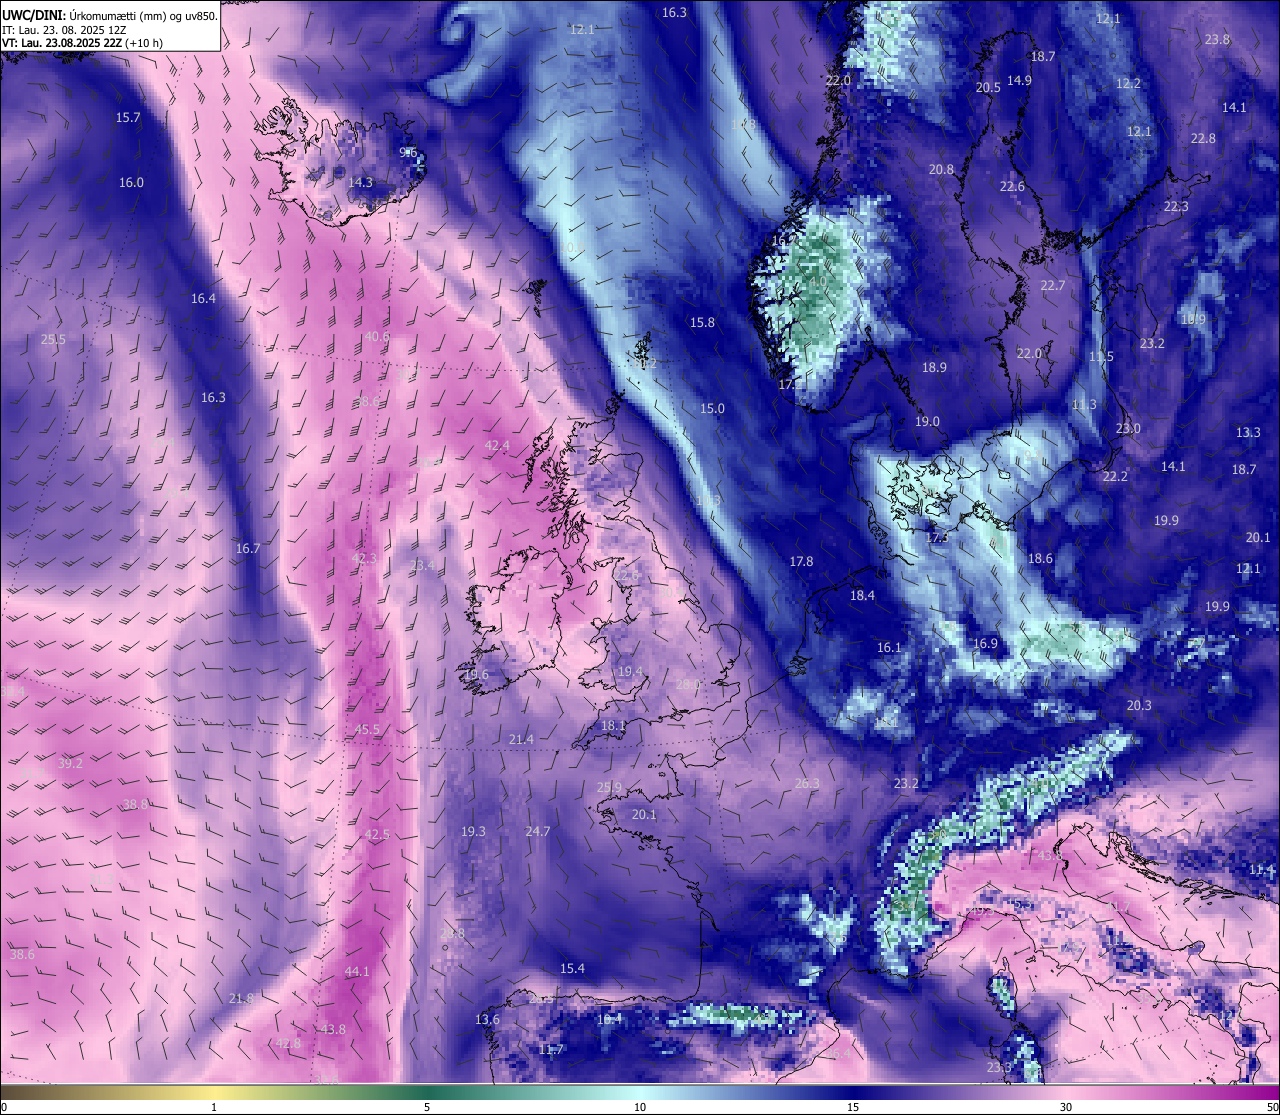
Task: Click the 15.4 value north of Spain
Action: click(x=572, y=968)
